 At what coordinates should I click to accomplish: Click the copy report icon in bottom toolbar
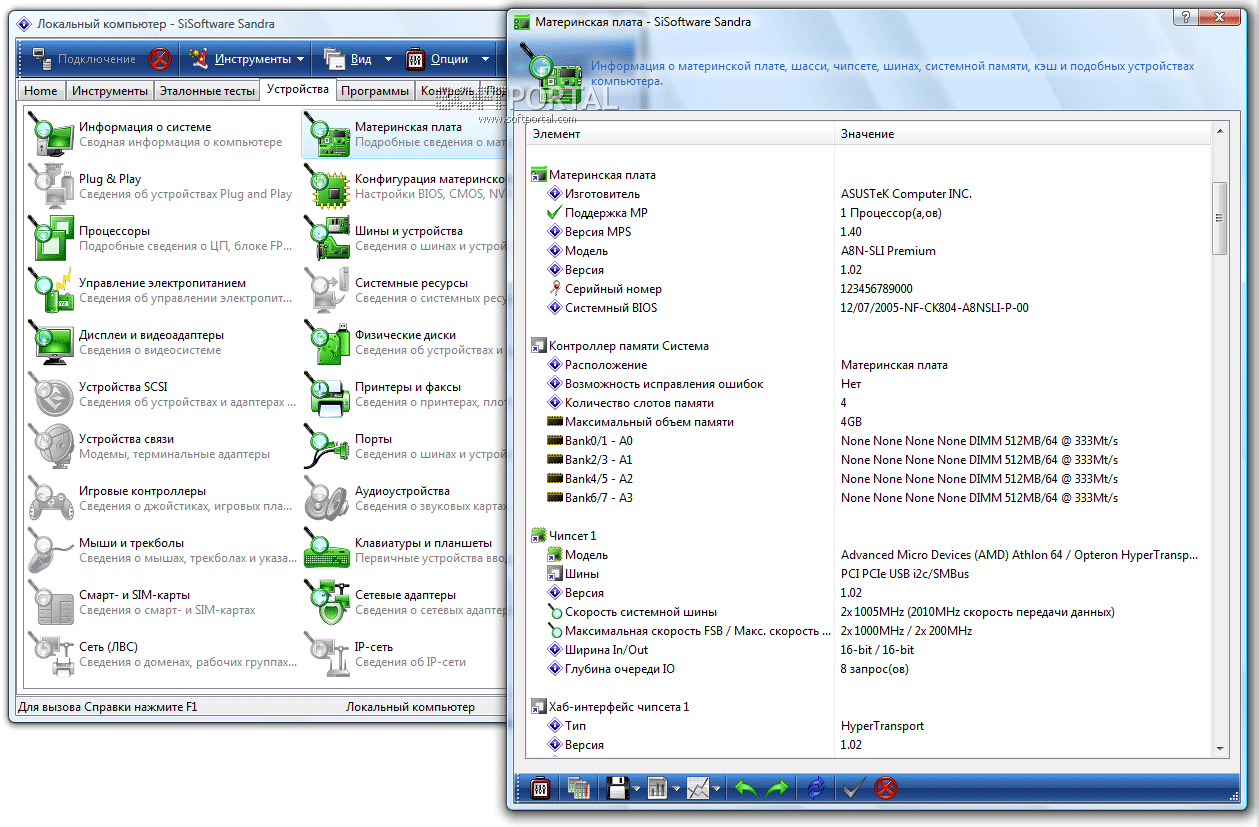pos(578,788)
